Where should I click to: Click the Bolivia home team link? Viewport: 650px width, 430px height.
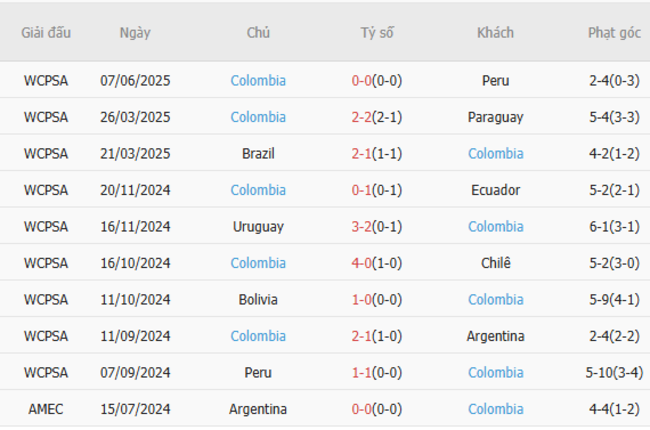[258, 300]
